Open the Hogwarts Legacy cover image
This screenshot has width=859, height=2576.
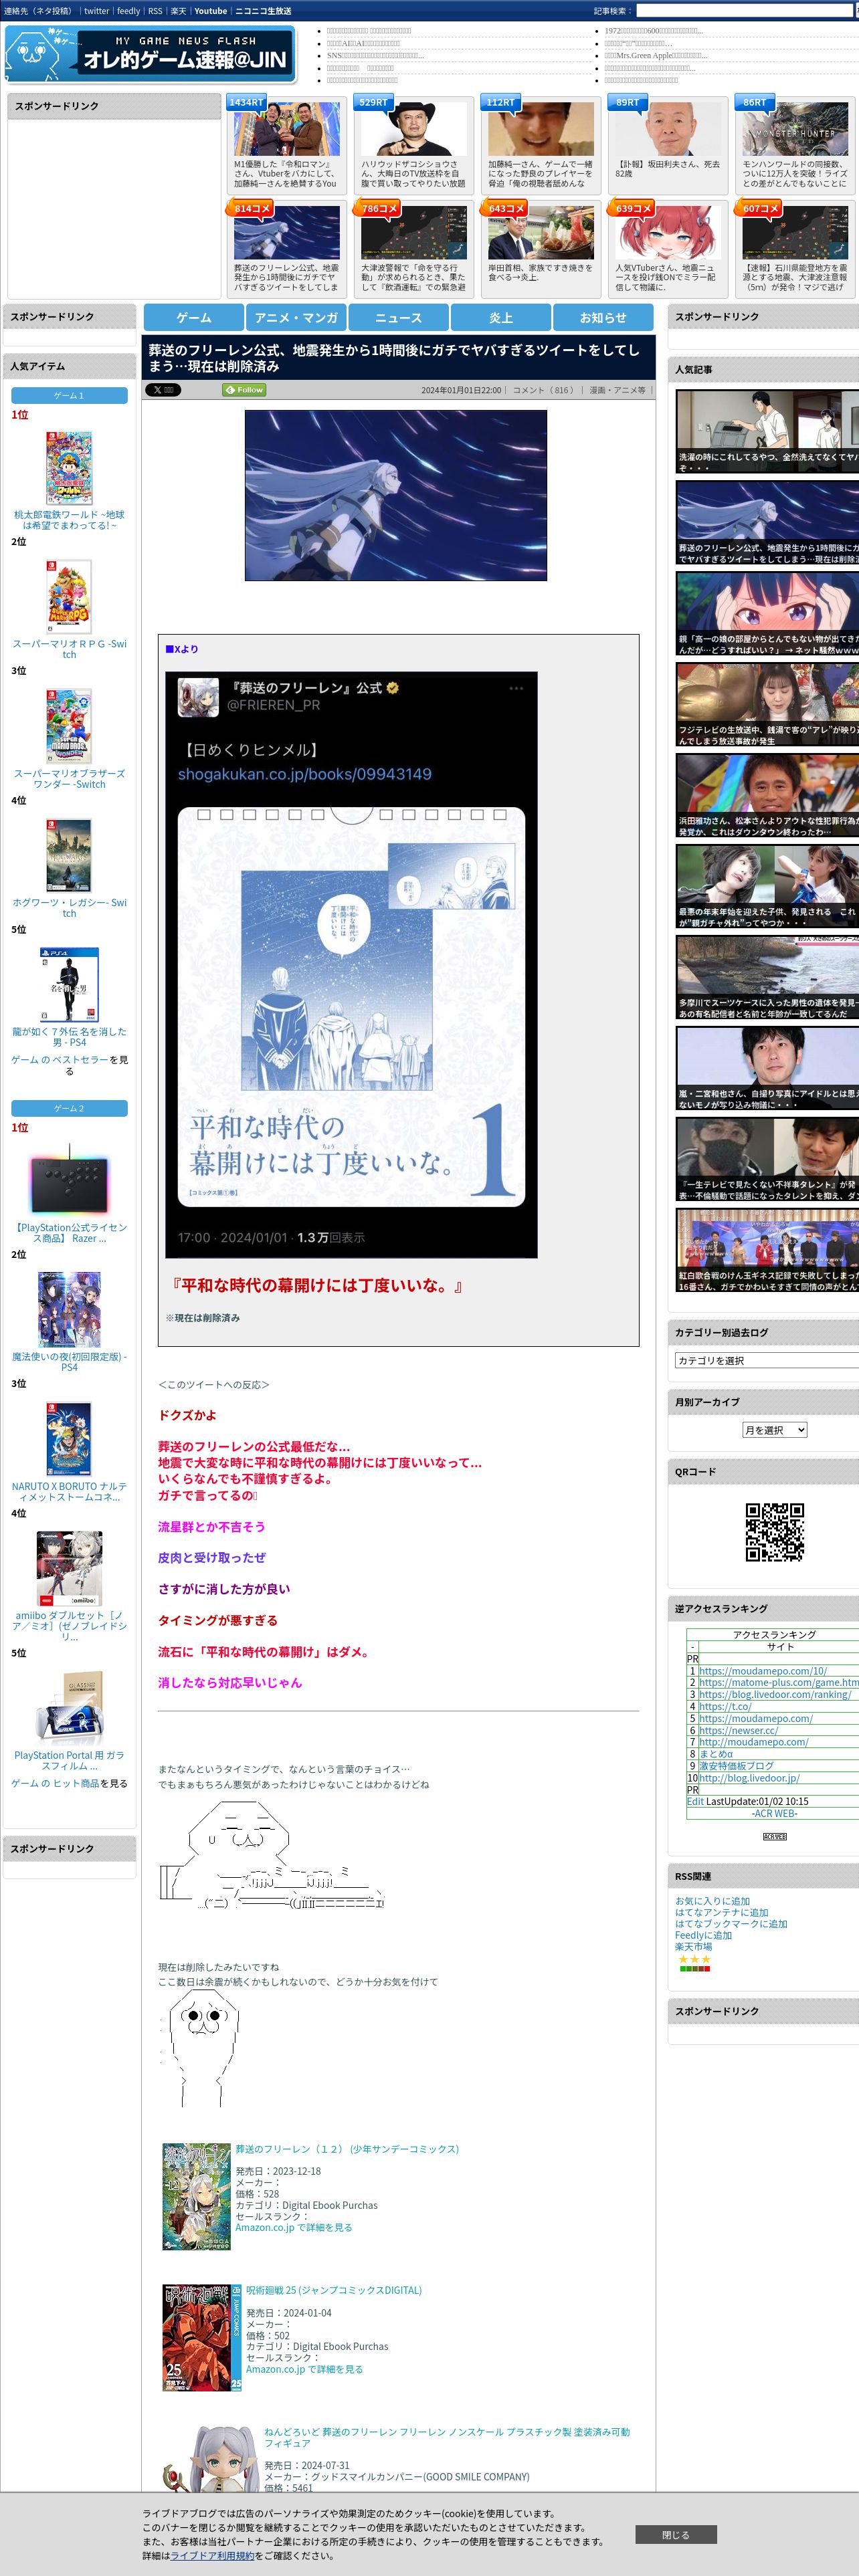click(x=69, y=855)
